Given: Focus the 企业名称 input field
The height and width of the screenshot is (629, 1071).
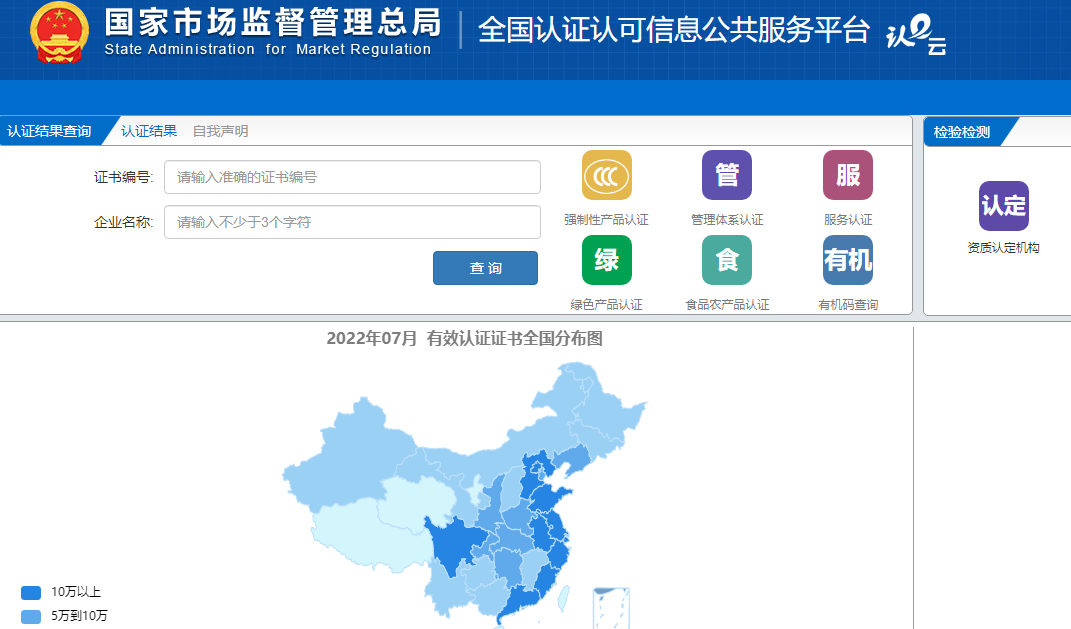Looking at the screenshot, I should [352, 222].
